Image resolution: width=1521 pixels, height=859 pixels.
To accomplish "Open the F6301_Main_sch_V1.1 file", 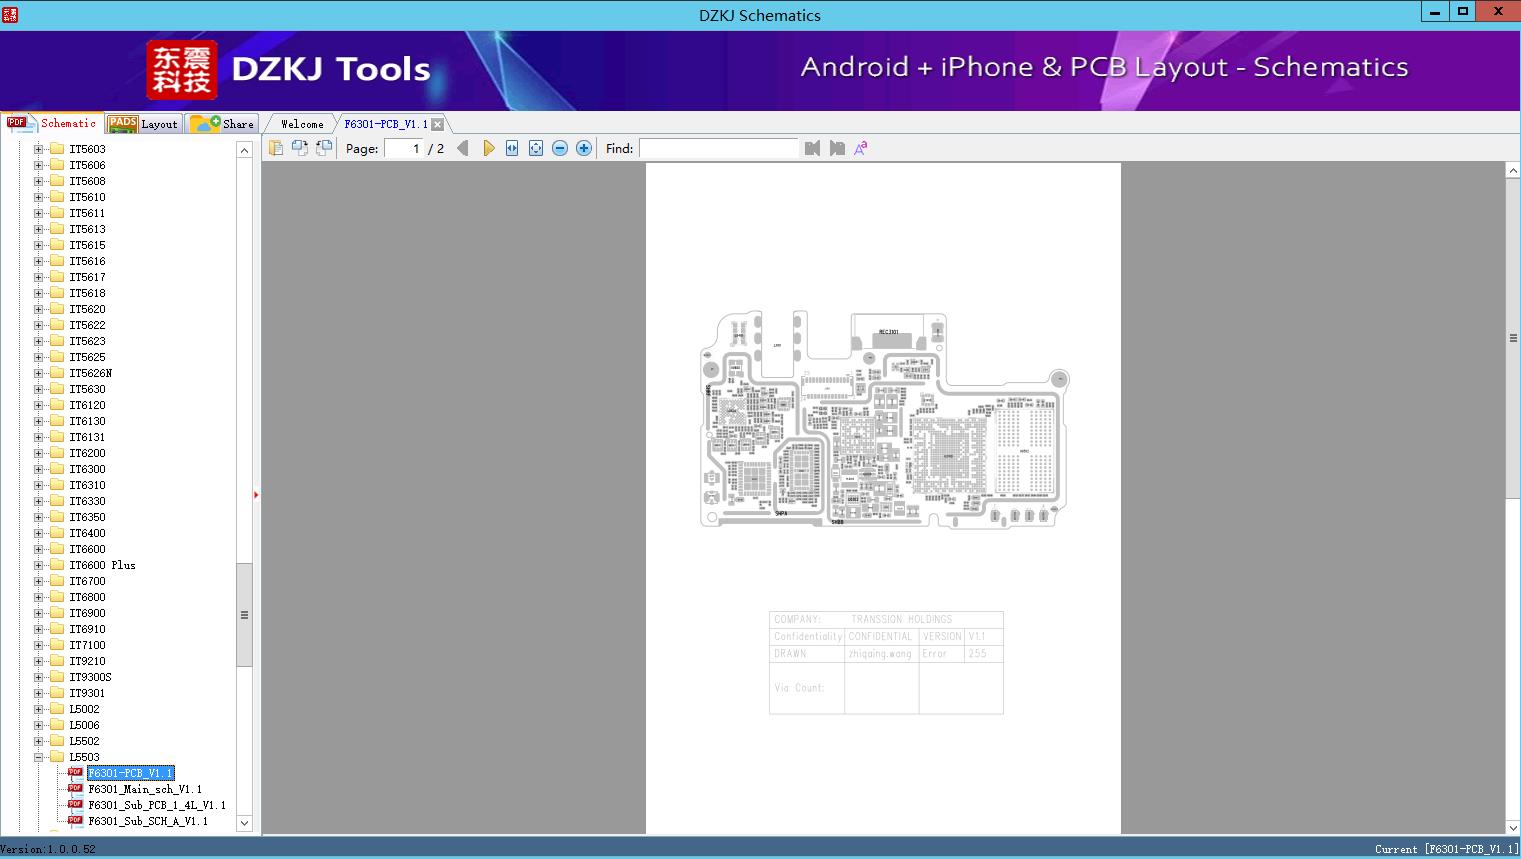I will (x=144, y=789).
